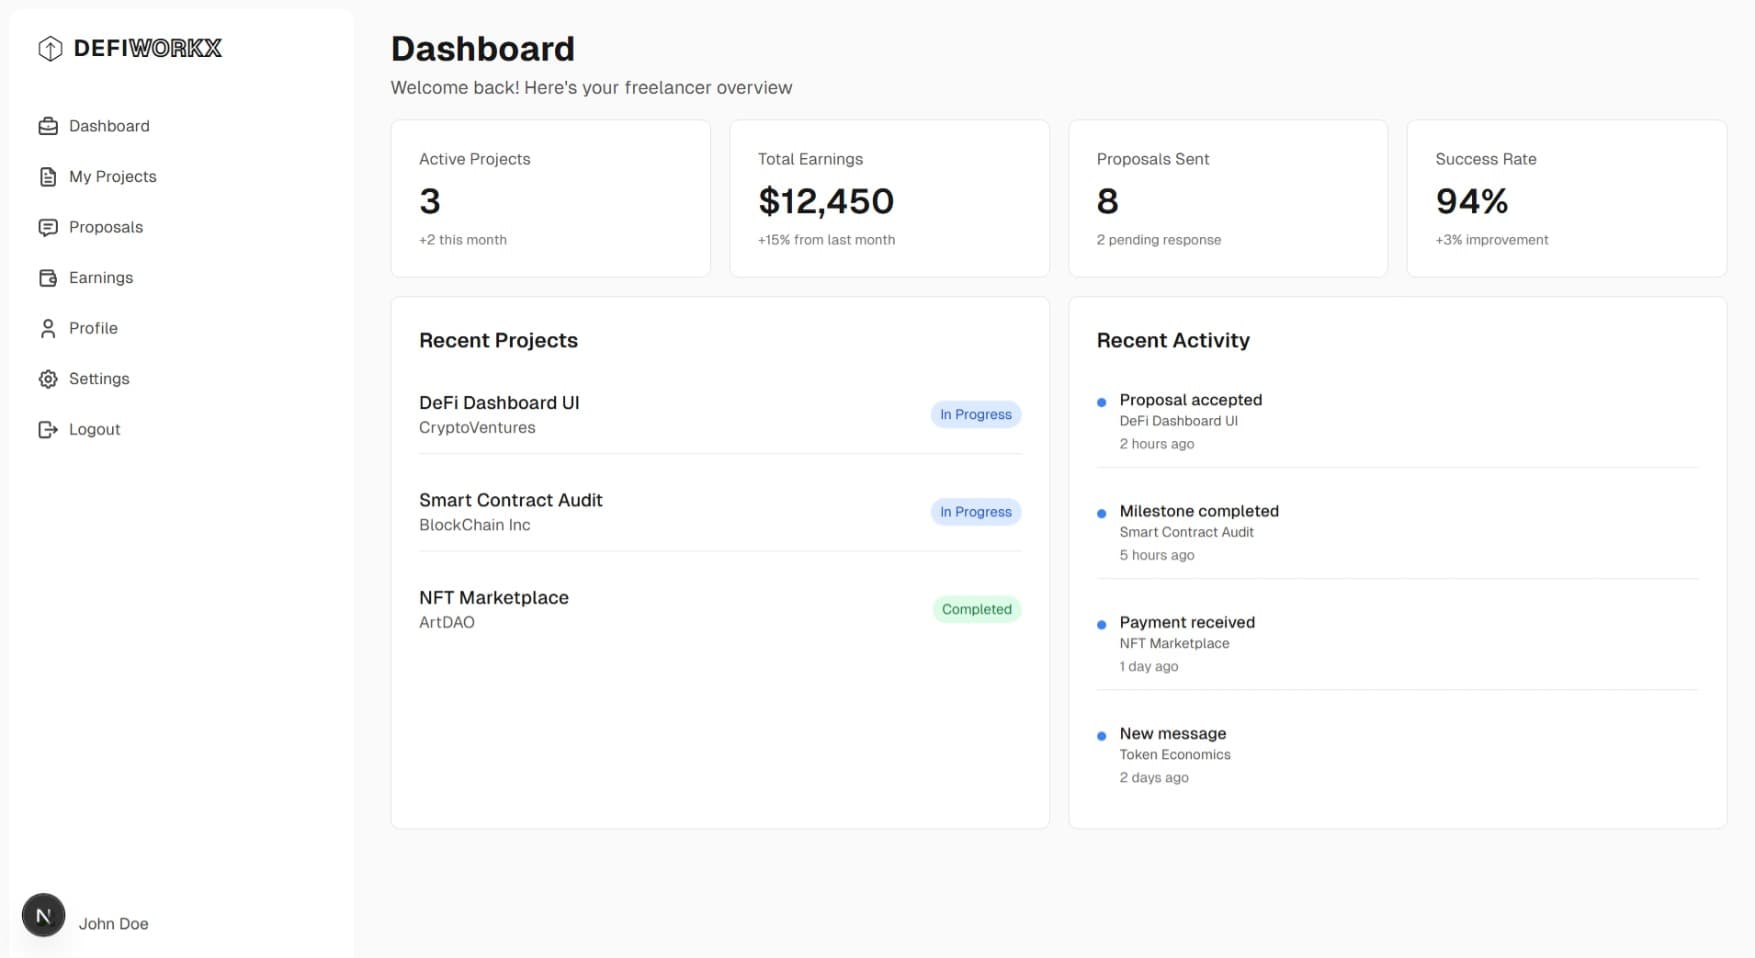Click the My Projects document icon
Viewport: 1755px width, 958px height.
coord(48,176)
